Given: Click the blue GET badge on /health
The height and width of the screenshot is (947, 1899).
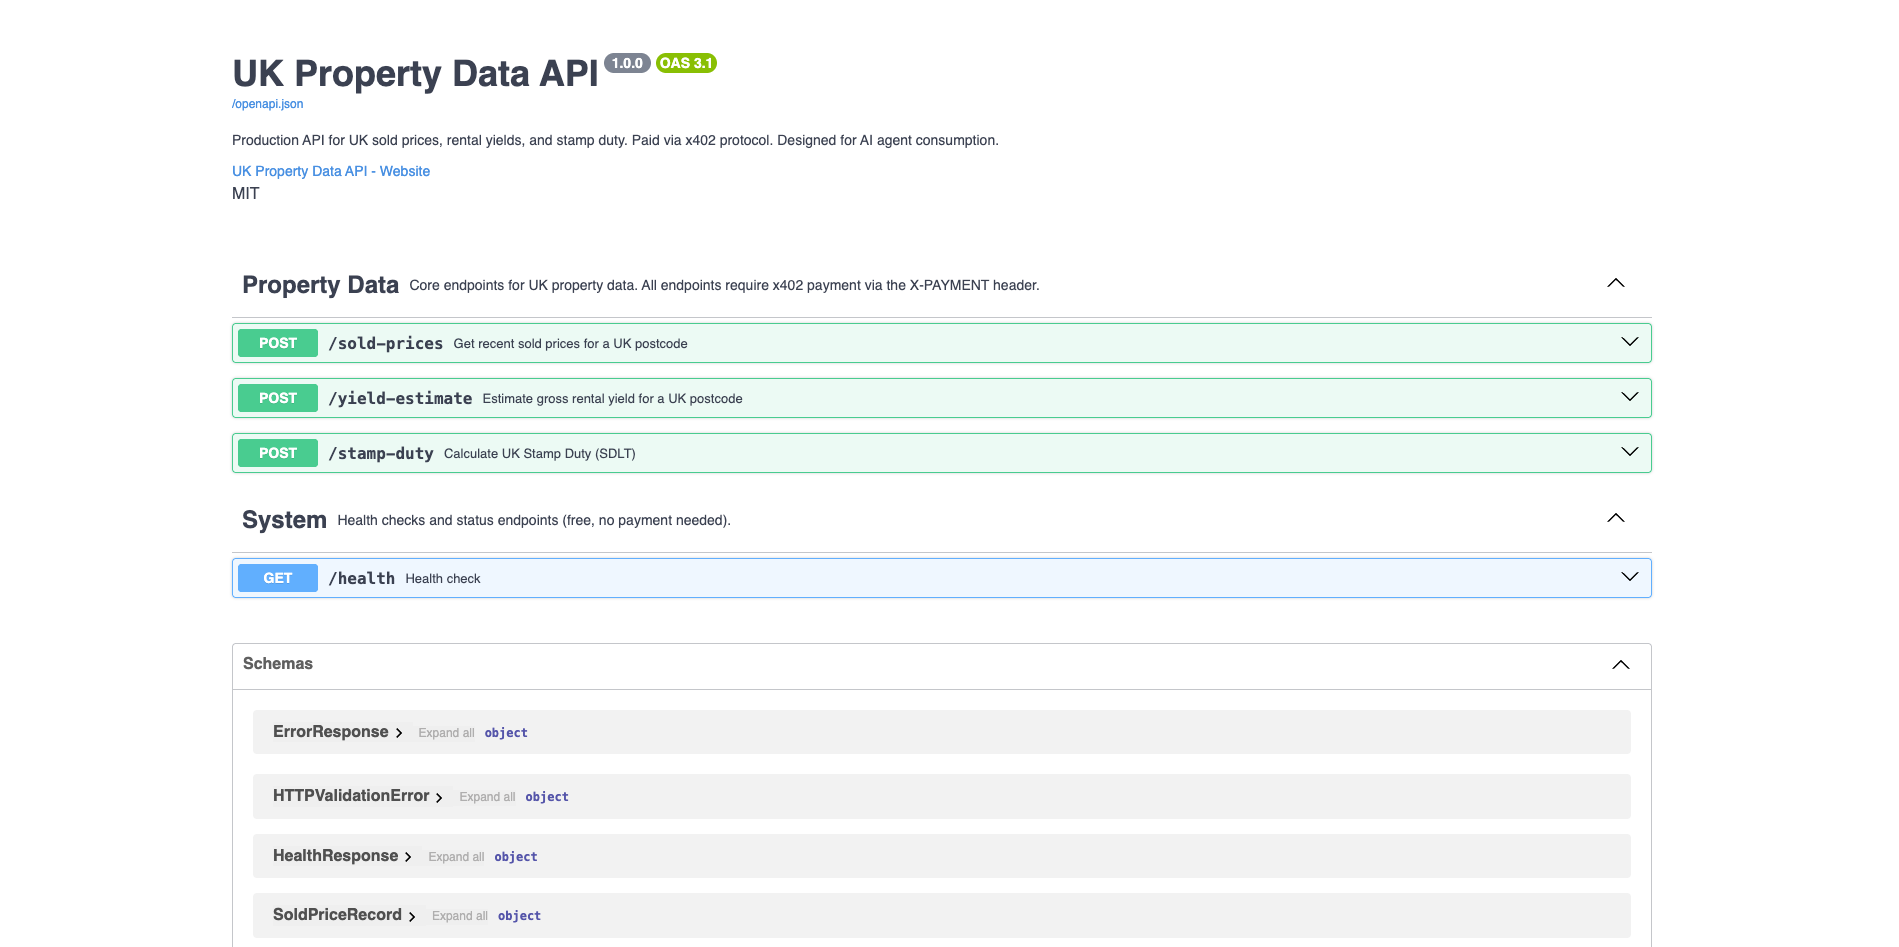Looking at the screenshot, I should tap(277, 577).
